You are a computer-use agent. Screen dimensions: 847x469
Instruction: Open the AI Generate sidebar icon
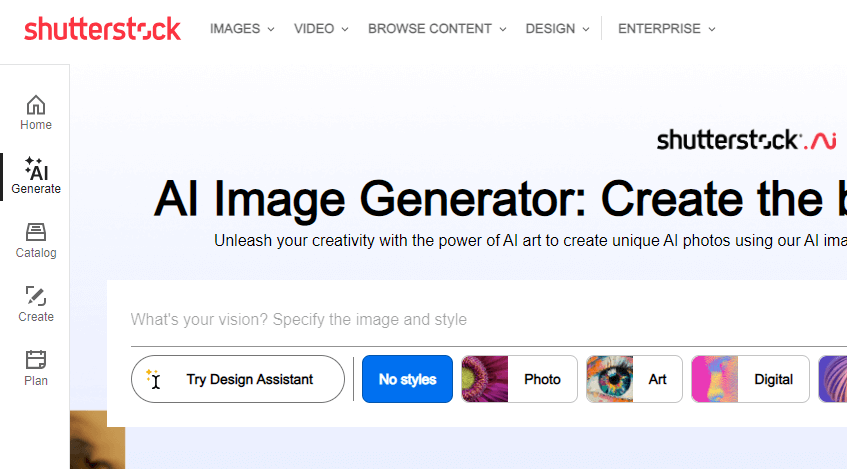(x=36, y=168)
